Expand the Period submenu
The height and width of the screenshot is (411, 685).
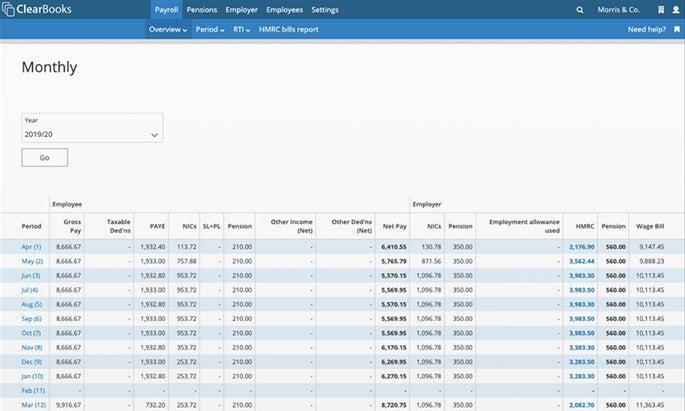pyautogui.click(x=210, y=30)
